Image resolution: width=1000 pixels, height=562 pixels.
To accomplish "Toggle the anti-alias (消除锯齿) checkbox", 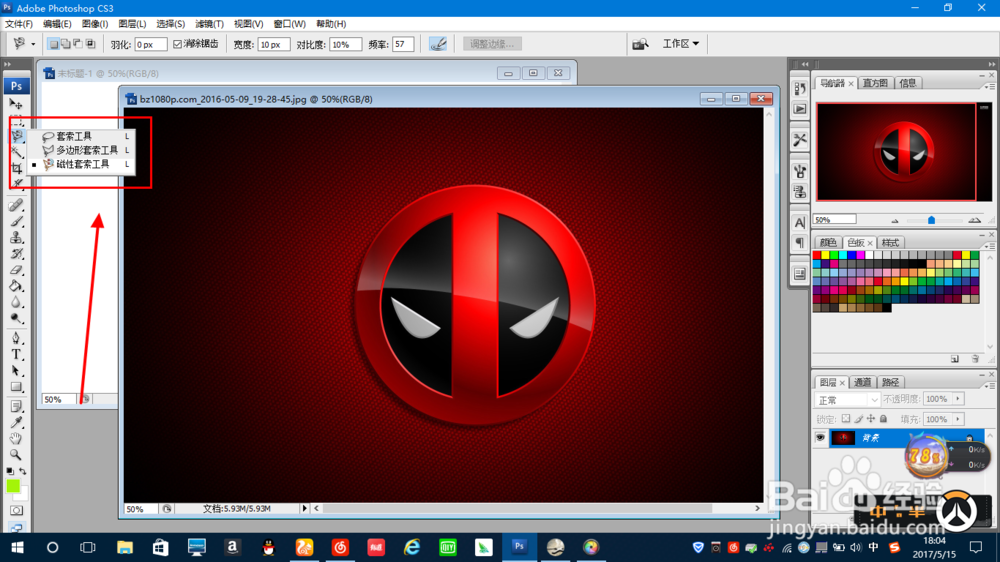I will tap(177, 44).
